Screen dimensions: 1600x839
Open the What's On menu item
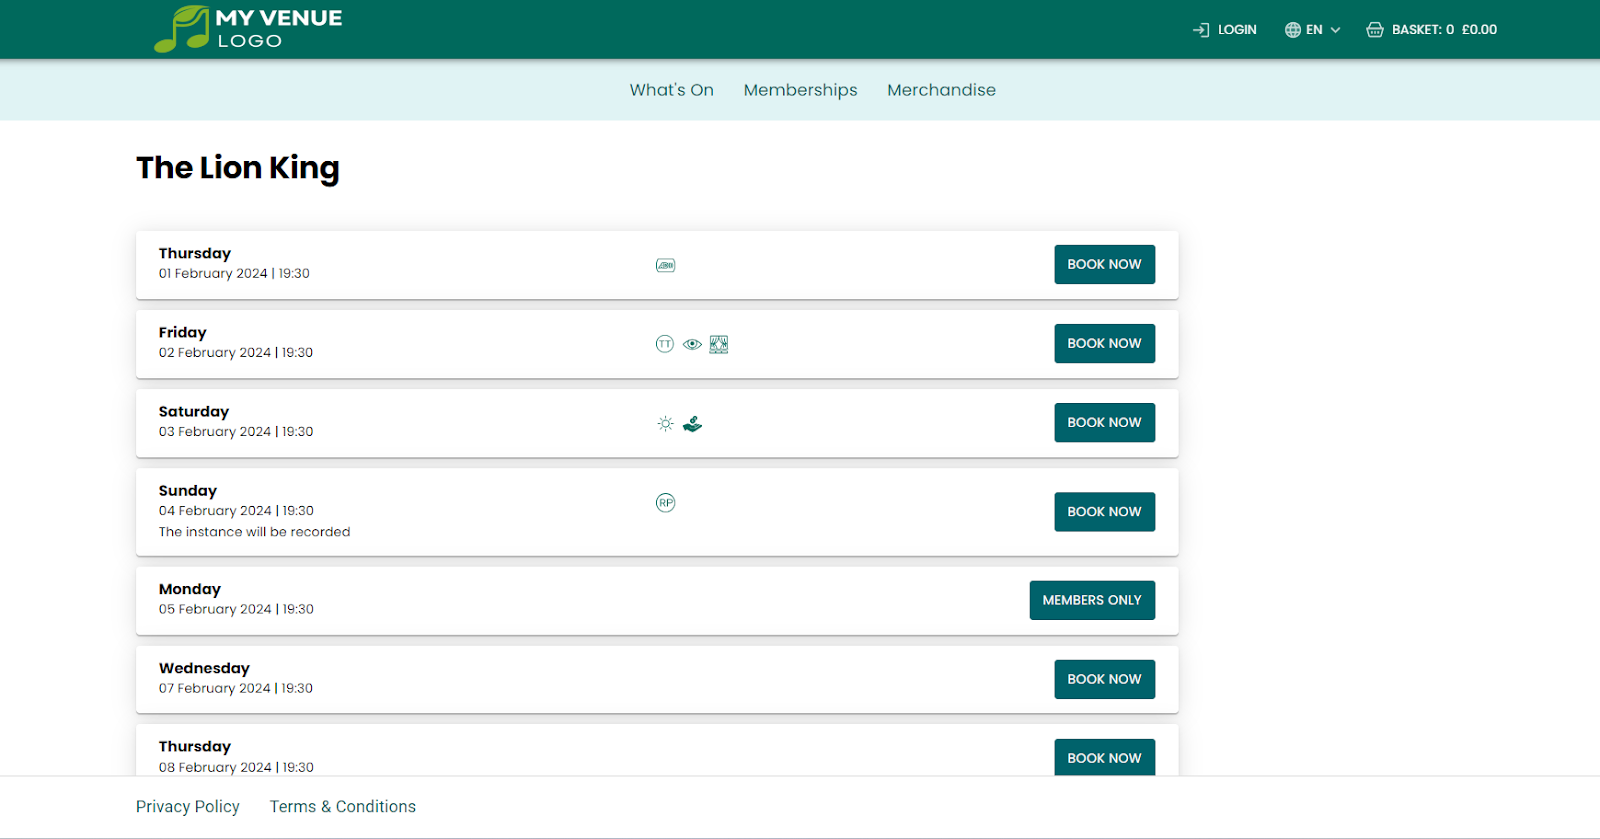point(671,90)
